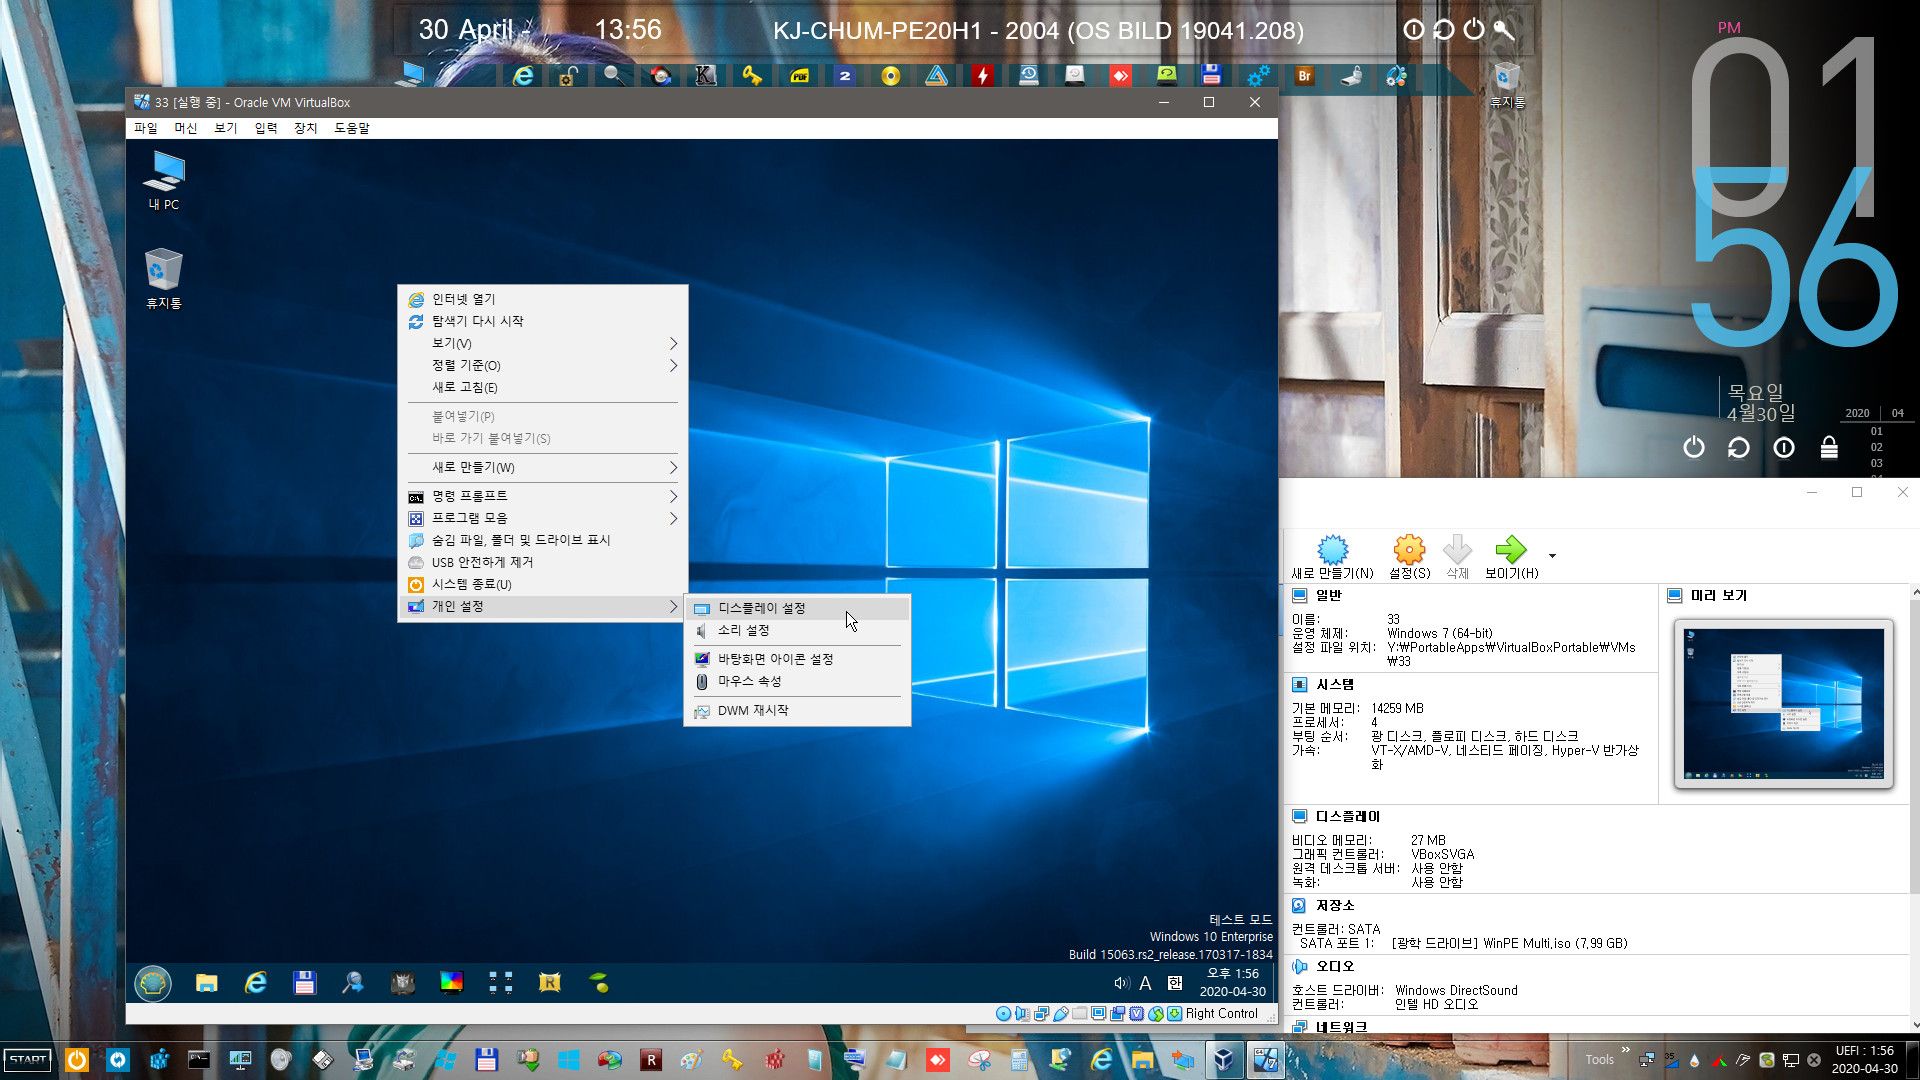This screenshot has height=1080, width=1920.
Task: Click 설정(S) gear in VirtualBox Manager
Action: pyautogui.click(x=1409, y=557)
